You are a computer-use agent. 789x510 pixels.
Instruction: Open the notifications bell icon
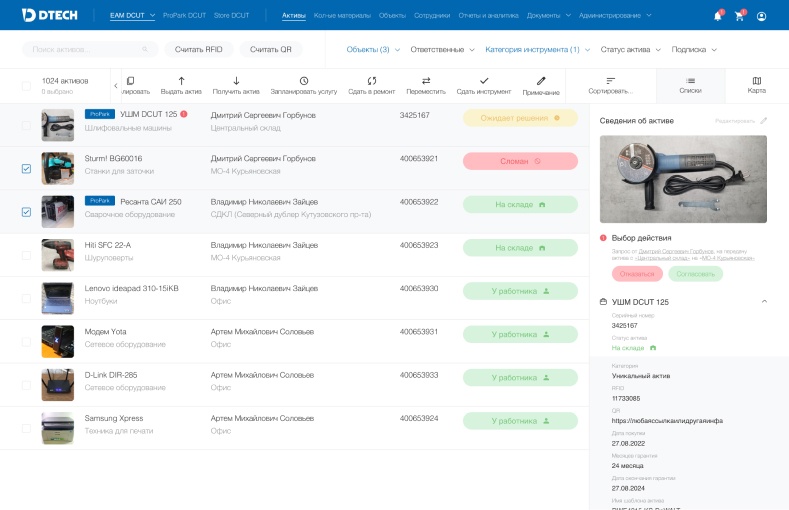pyautogui.click(x=717, y=16)
